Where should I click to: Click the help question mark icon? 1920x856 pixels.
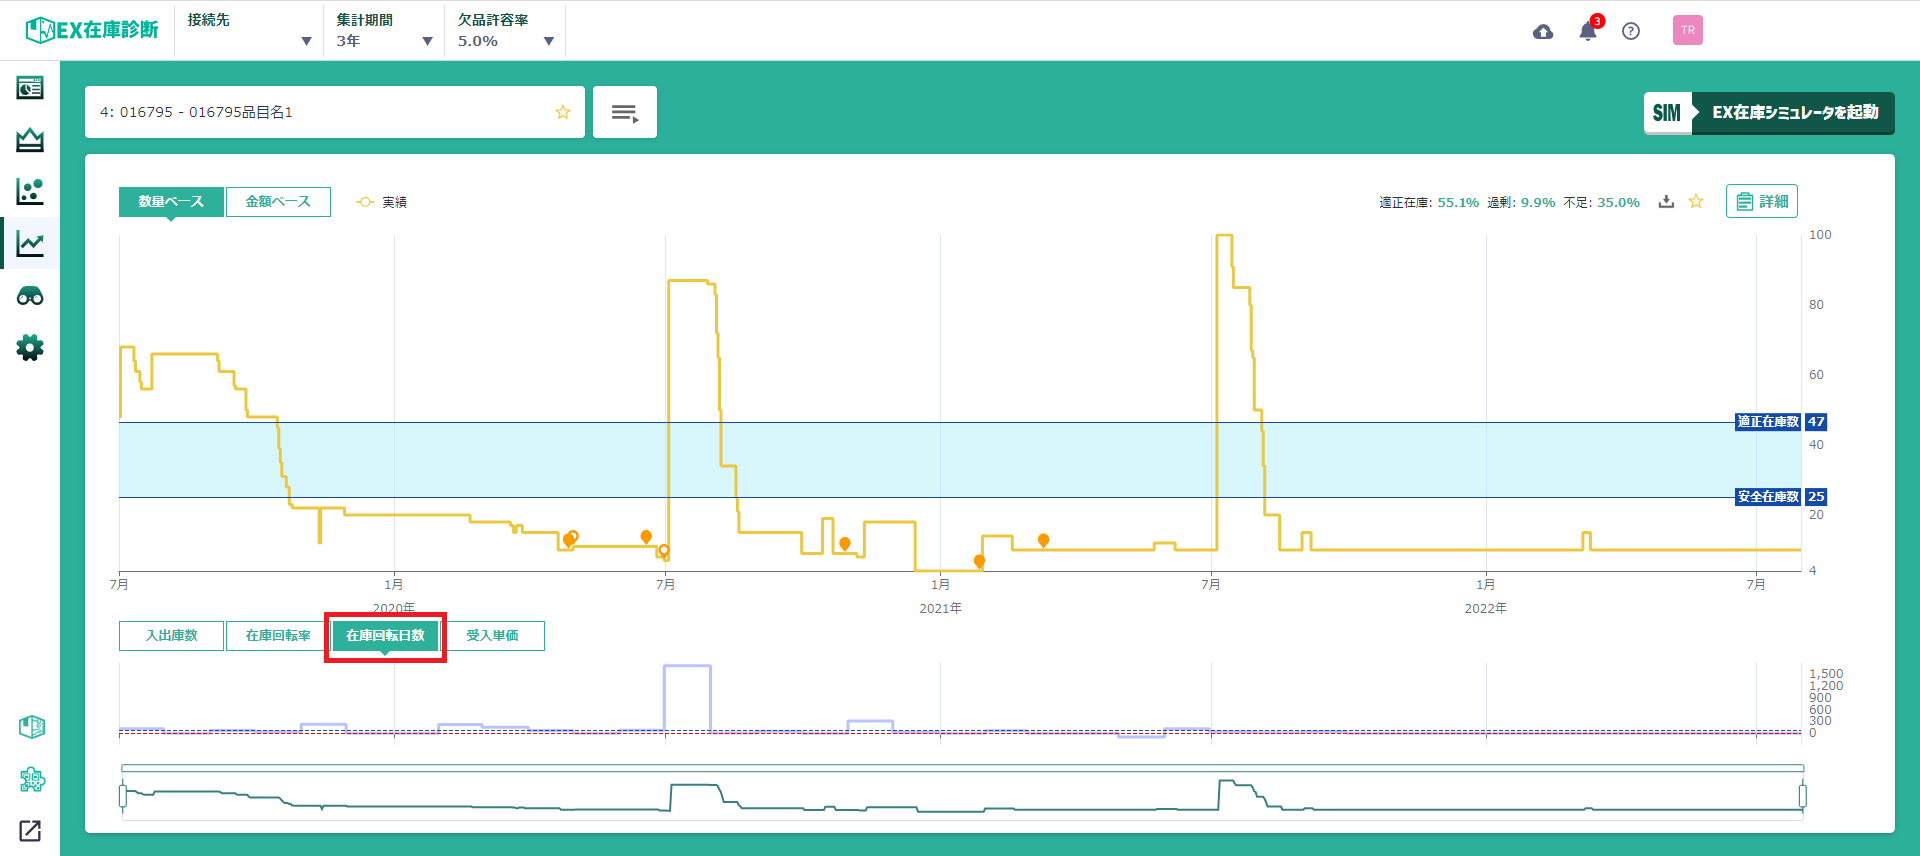tap(1631, 31)
